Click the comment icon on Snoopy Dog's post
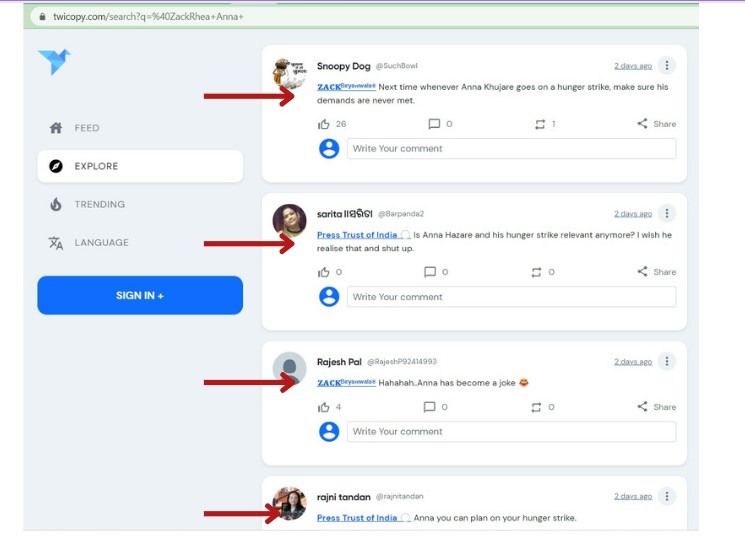The height and width of the screenshot is (538, 745). 434,124
